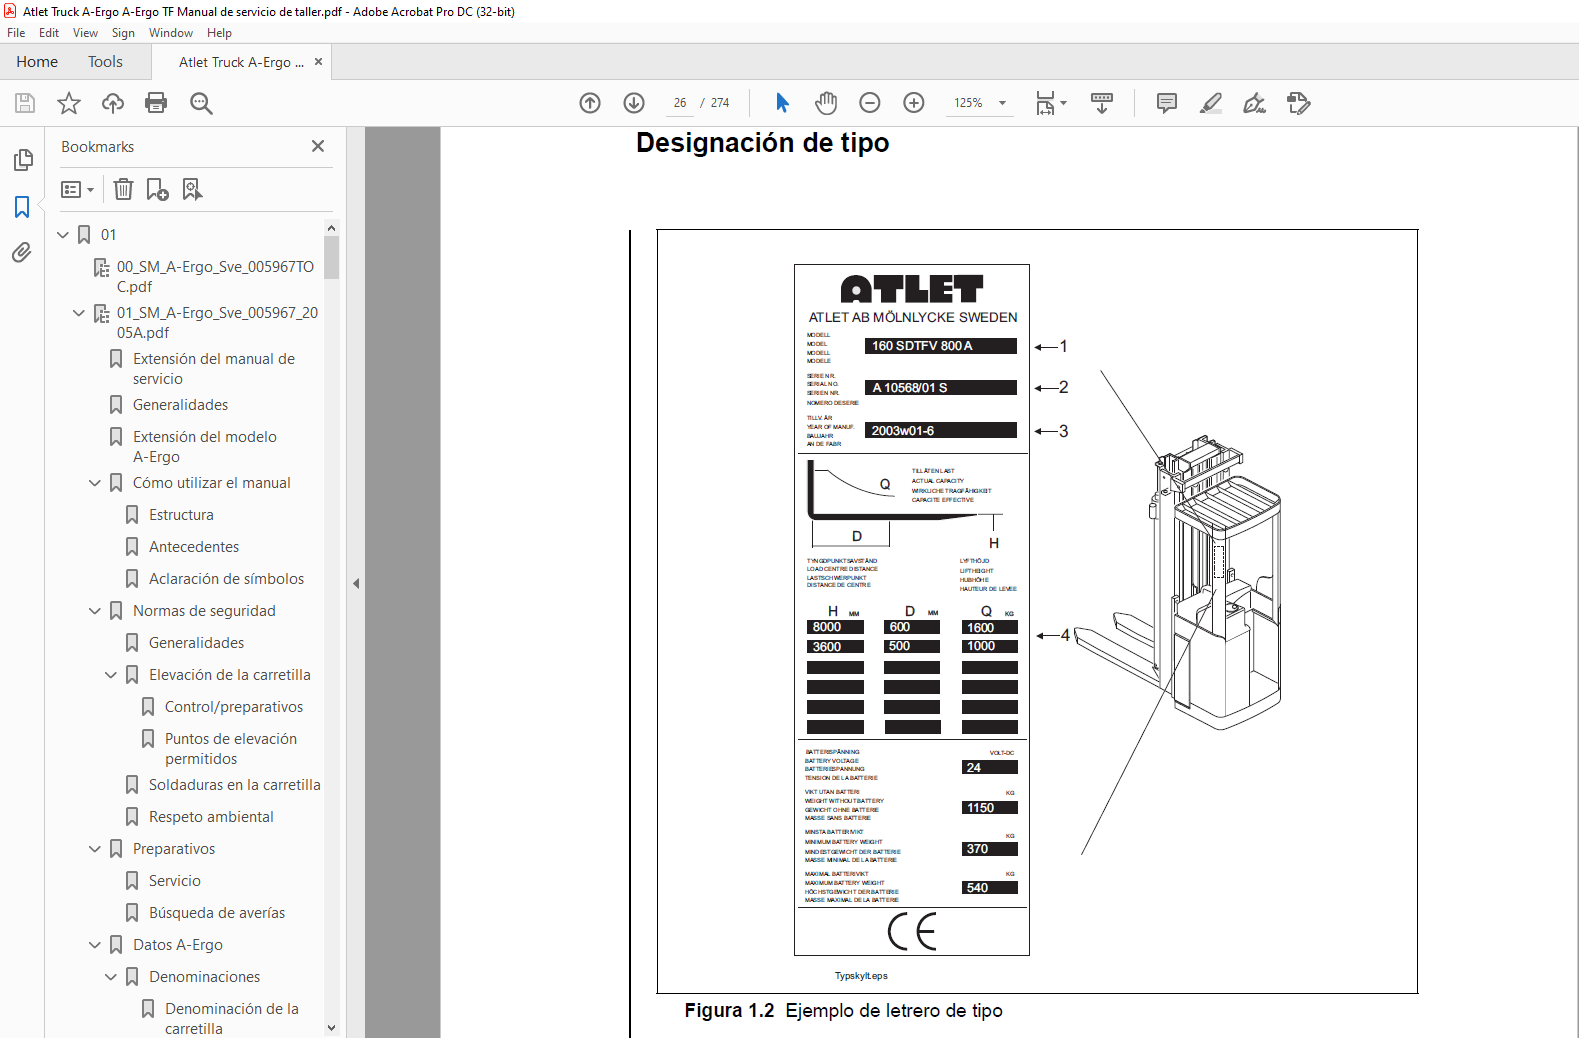1579x1038 pixels.
Task: Open bookmark 00_SM_A-Ergo_Sve_005967TOC.pdf
Action: pyautogui.click(x=215, y=277)
